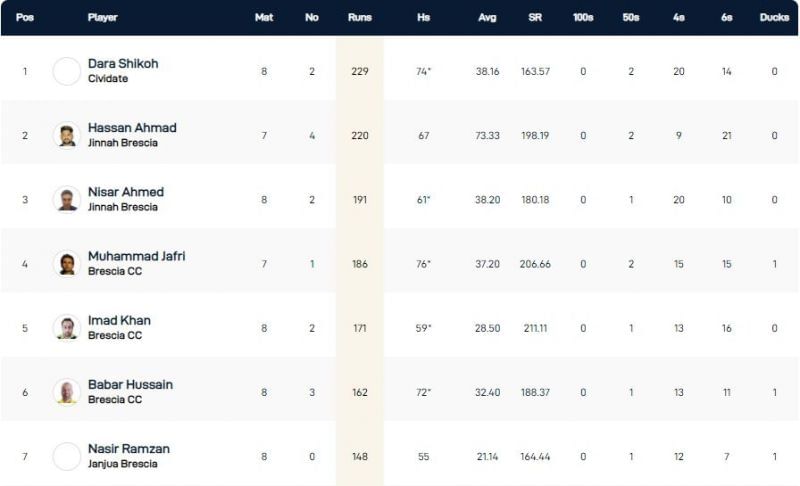Click Hassan Ahmad's player photo
The width and height of the screenshot is (800, 486).
[x=67, y=135]
